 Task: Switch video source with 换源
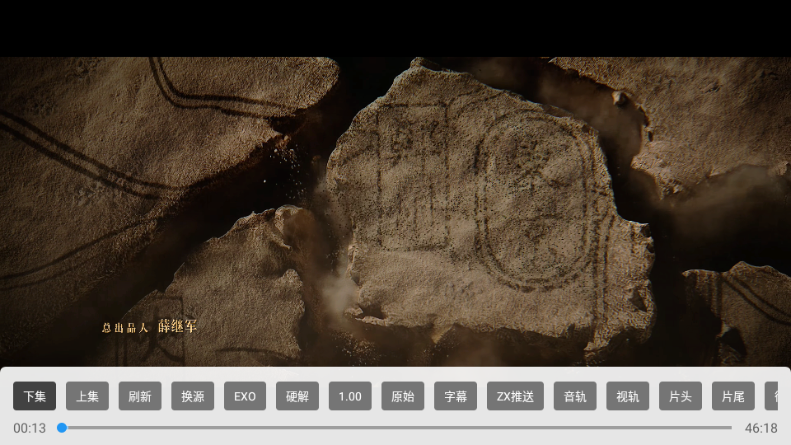pos(192,396)
